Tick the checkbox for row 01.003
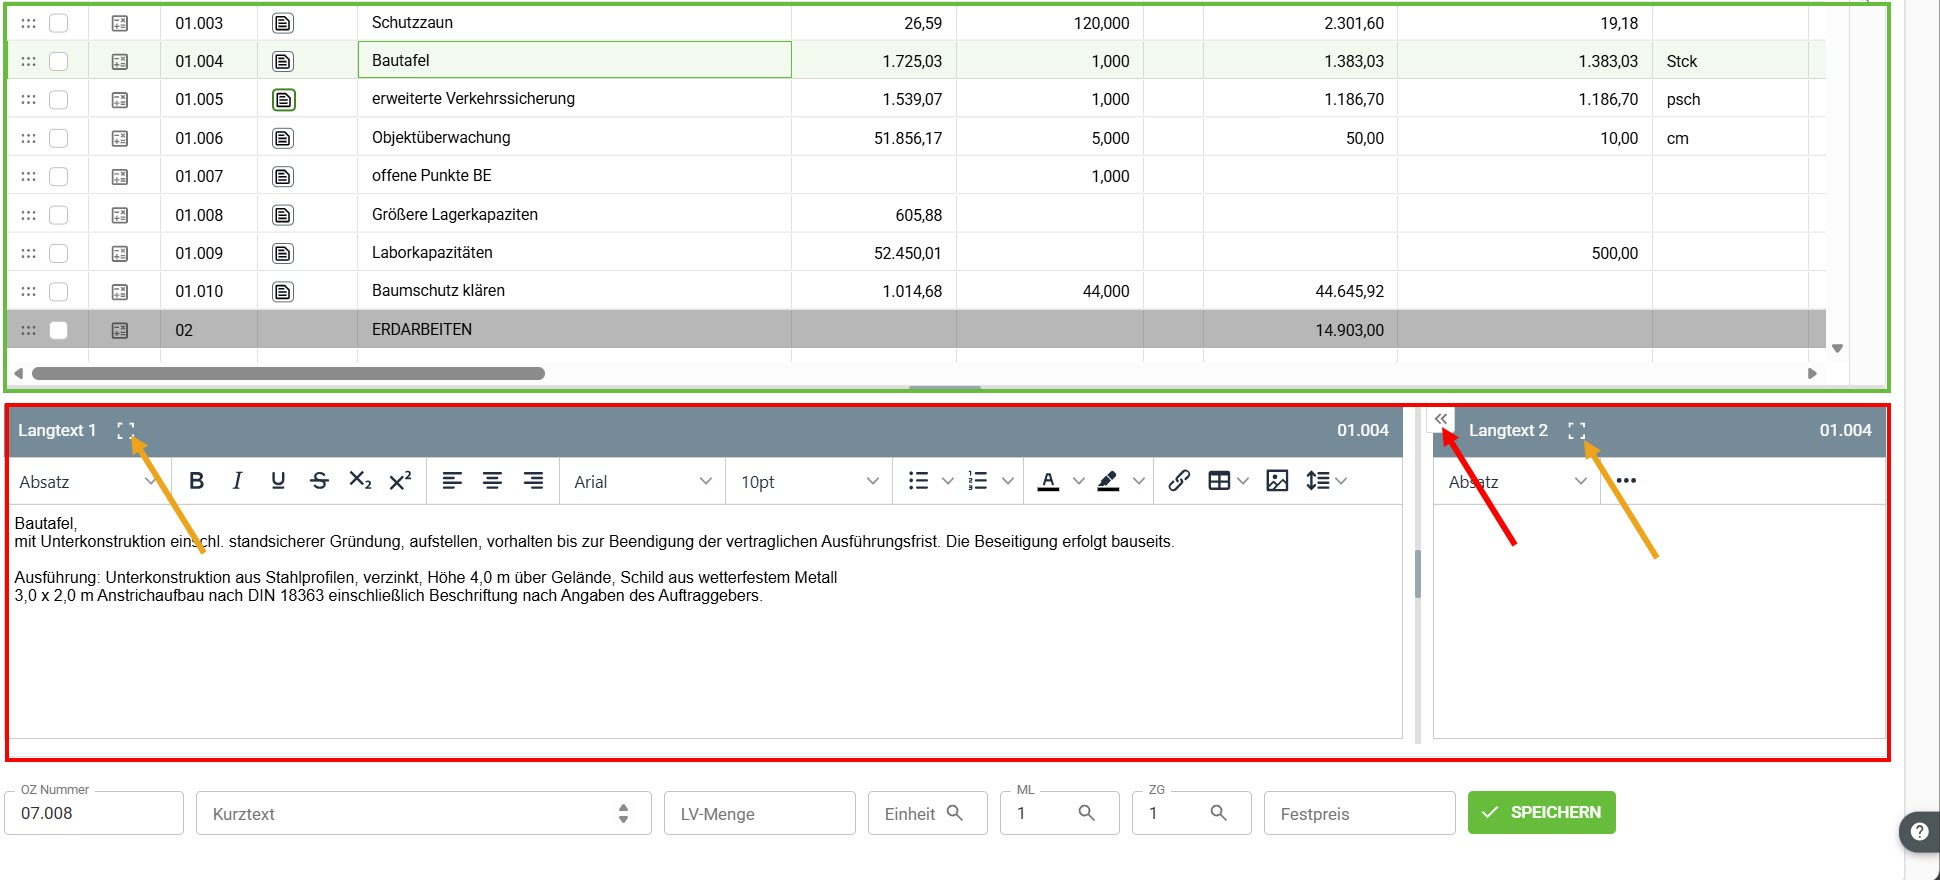Viewport: 1940px width, 880px height. coord(59,23)
